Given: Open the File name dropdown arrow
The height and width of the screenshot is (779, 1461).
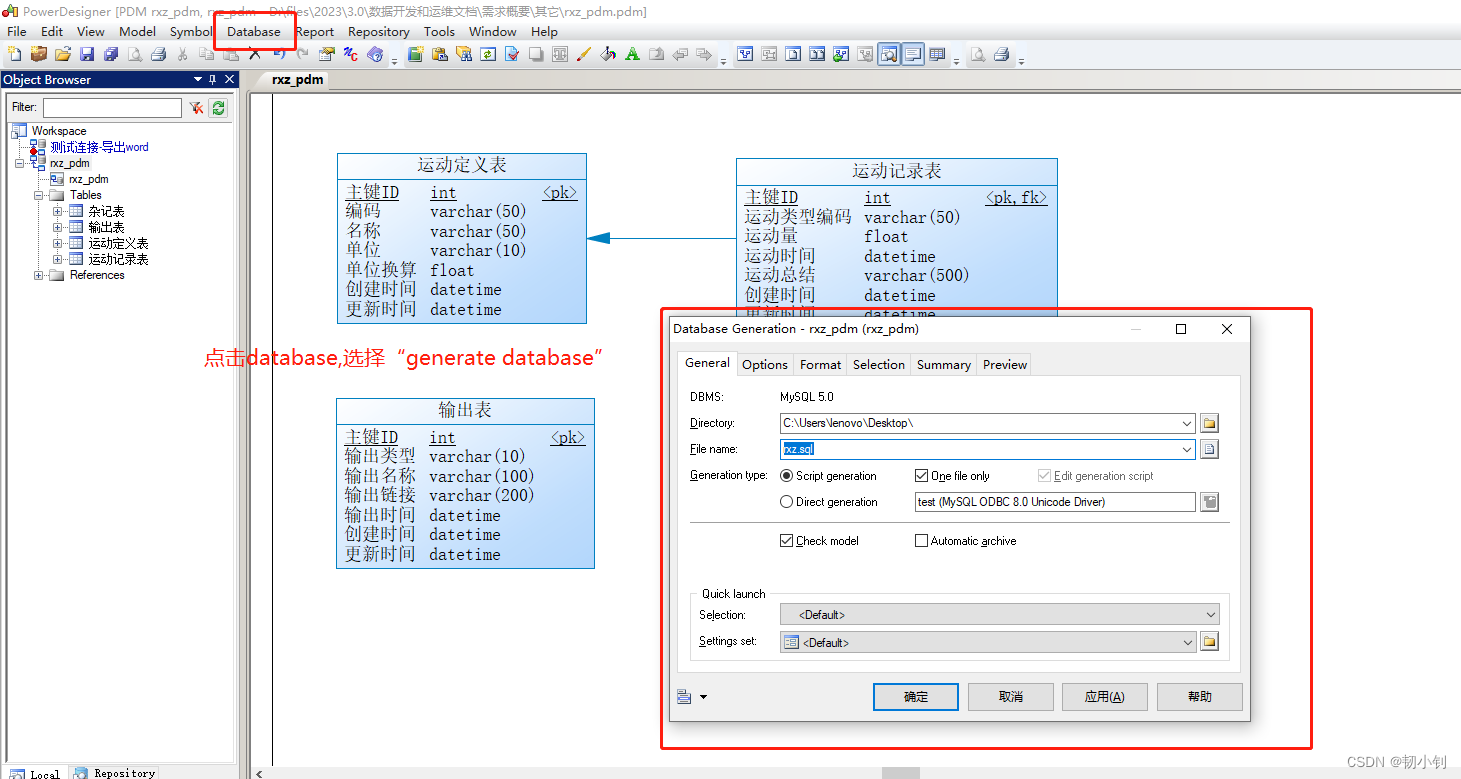Looking at the screenshot, I should 1187,449.
